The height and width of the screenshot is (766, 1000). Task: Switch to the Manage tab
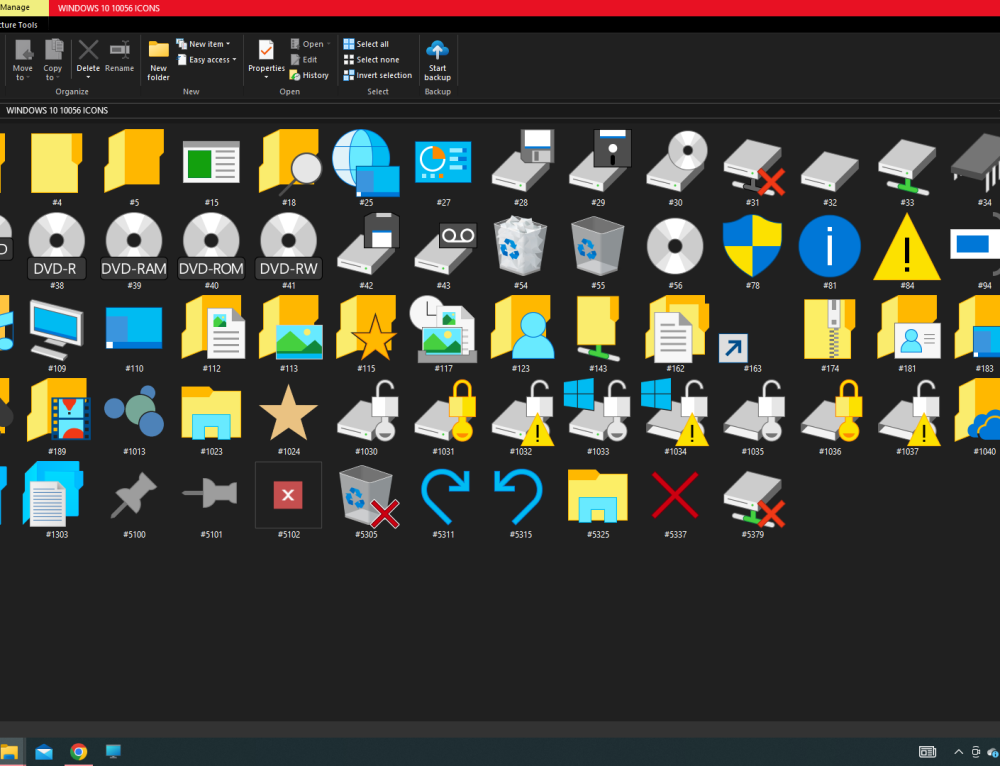(14, 7)
